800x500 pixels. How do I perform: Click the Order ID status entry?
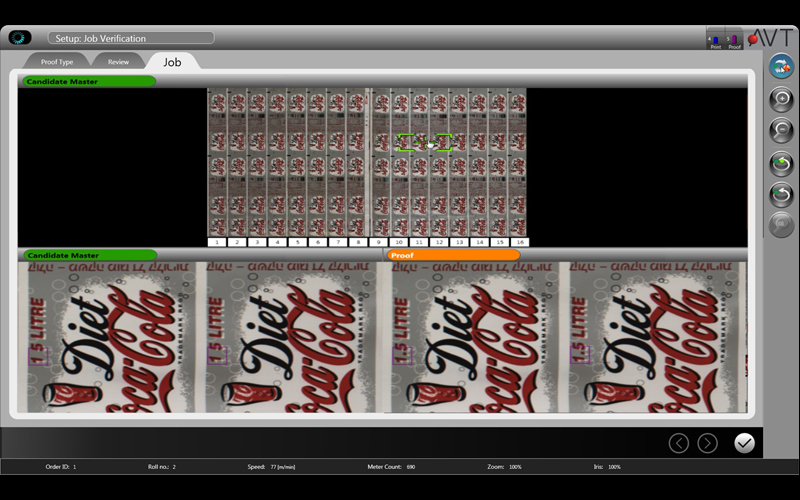(61, 467)
